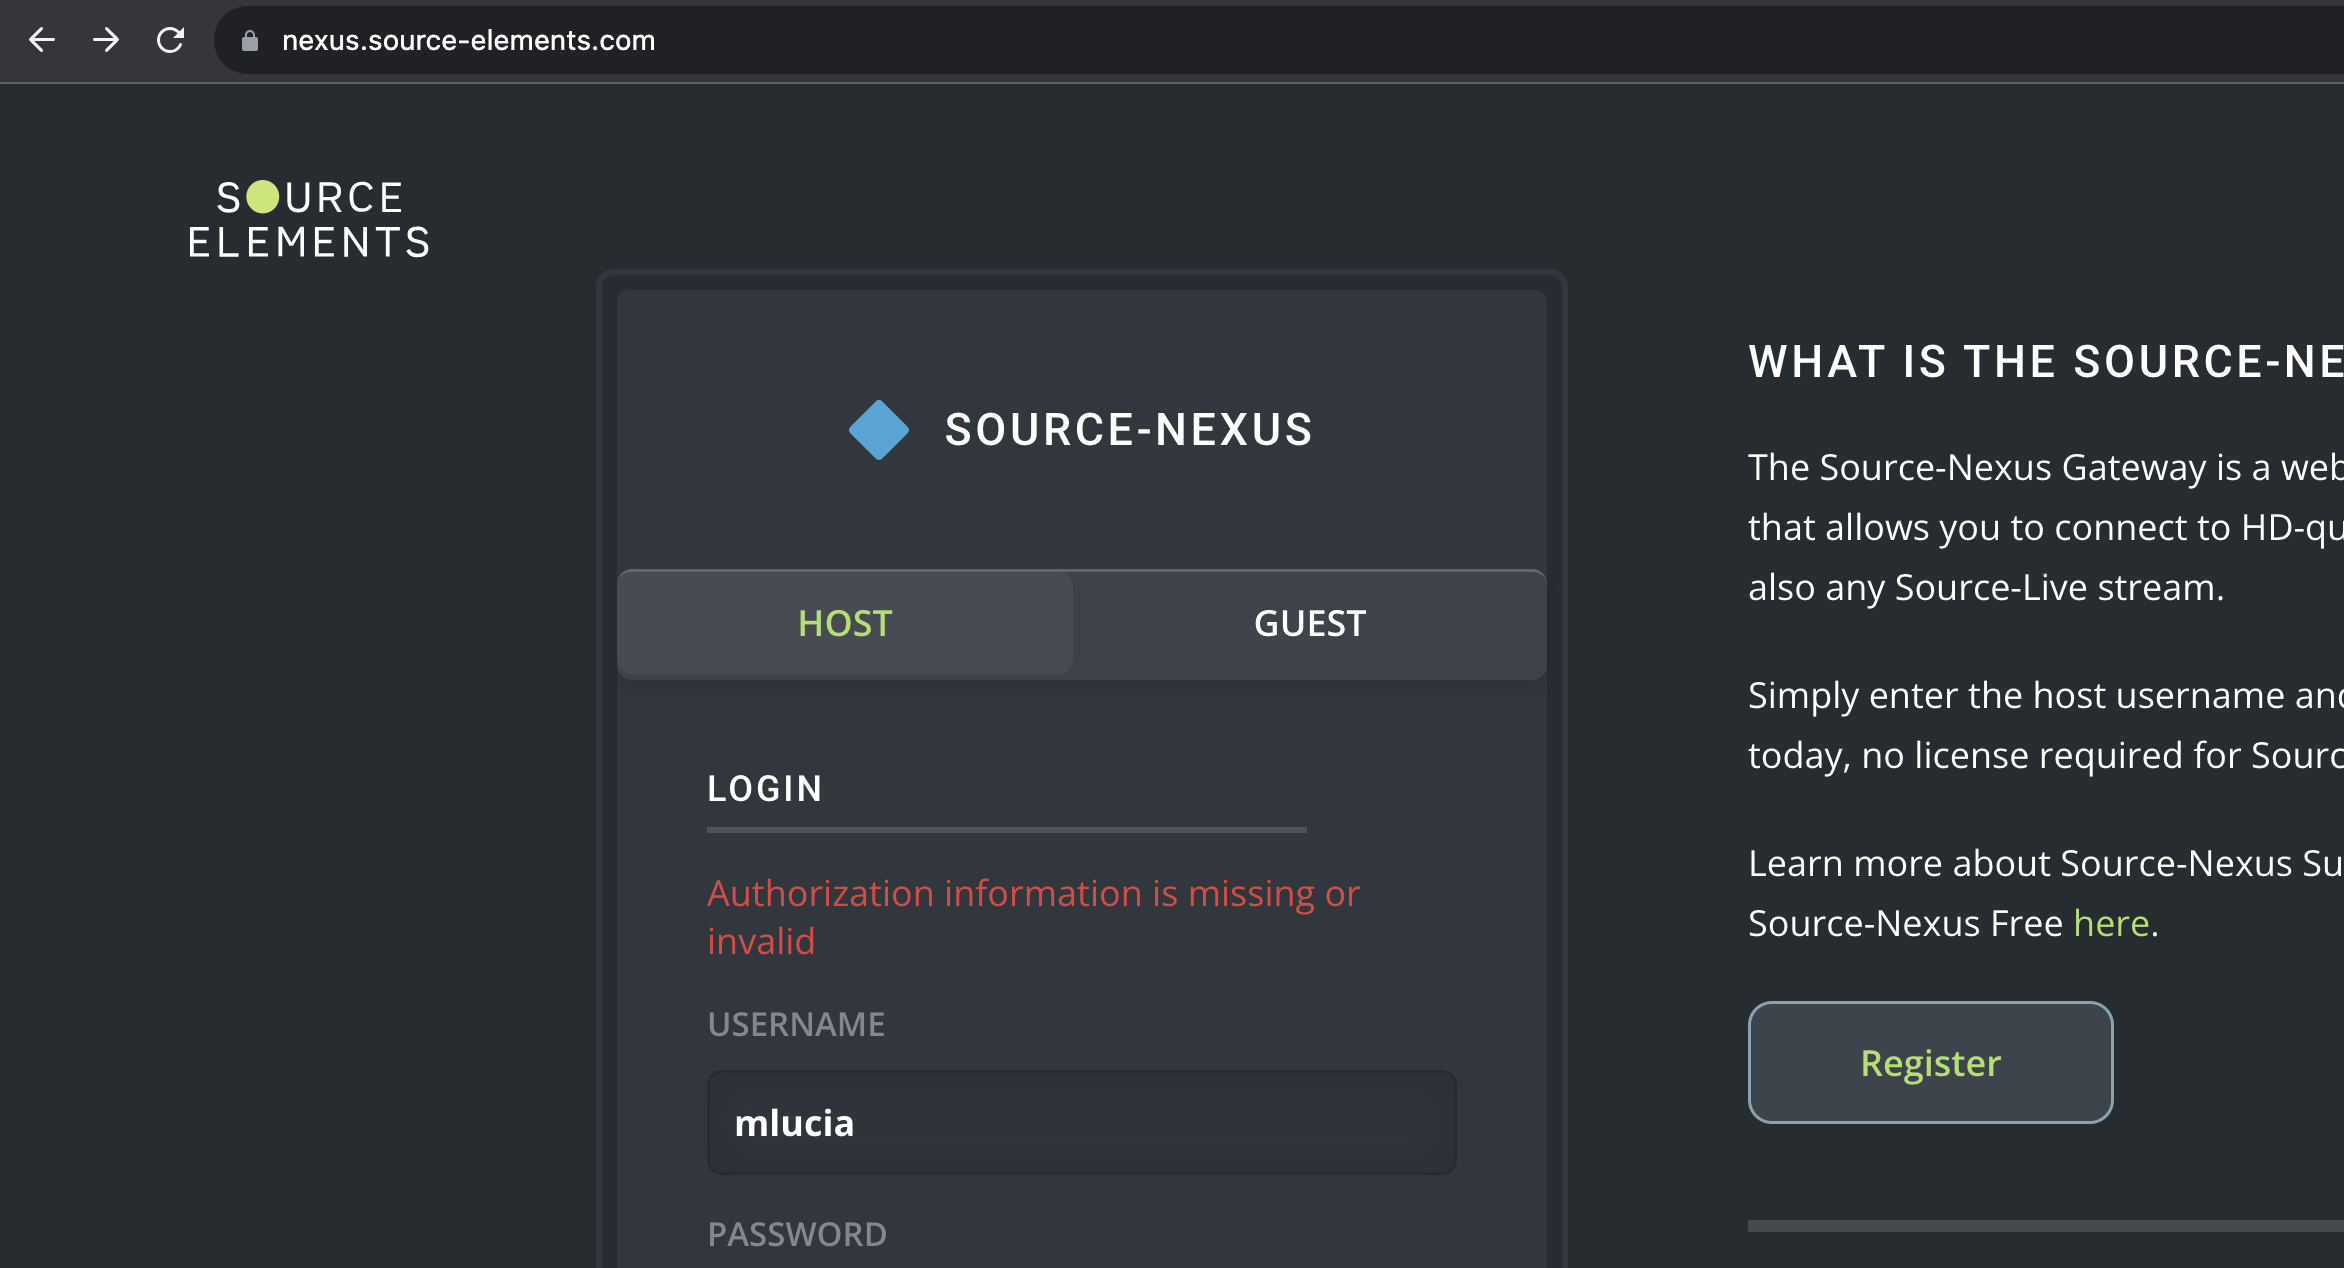Click the 'Simply enter the host username' paragraph

click(x=2044, y=725)
